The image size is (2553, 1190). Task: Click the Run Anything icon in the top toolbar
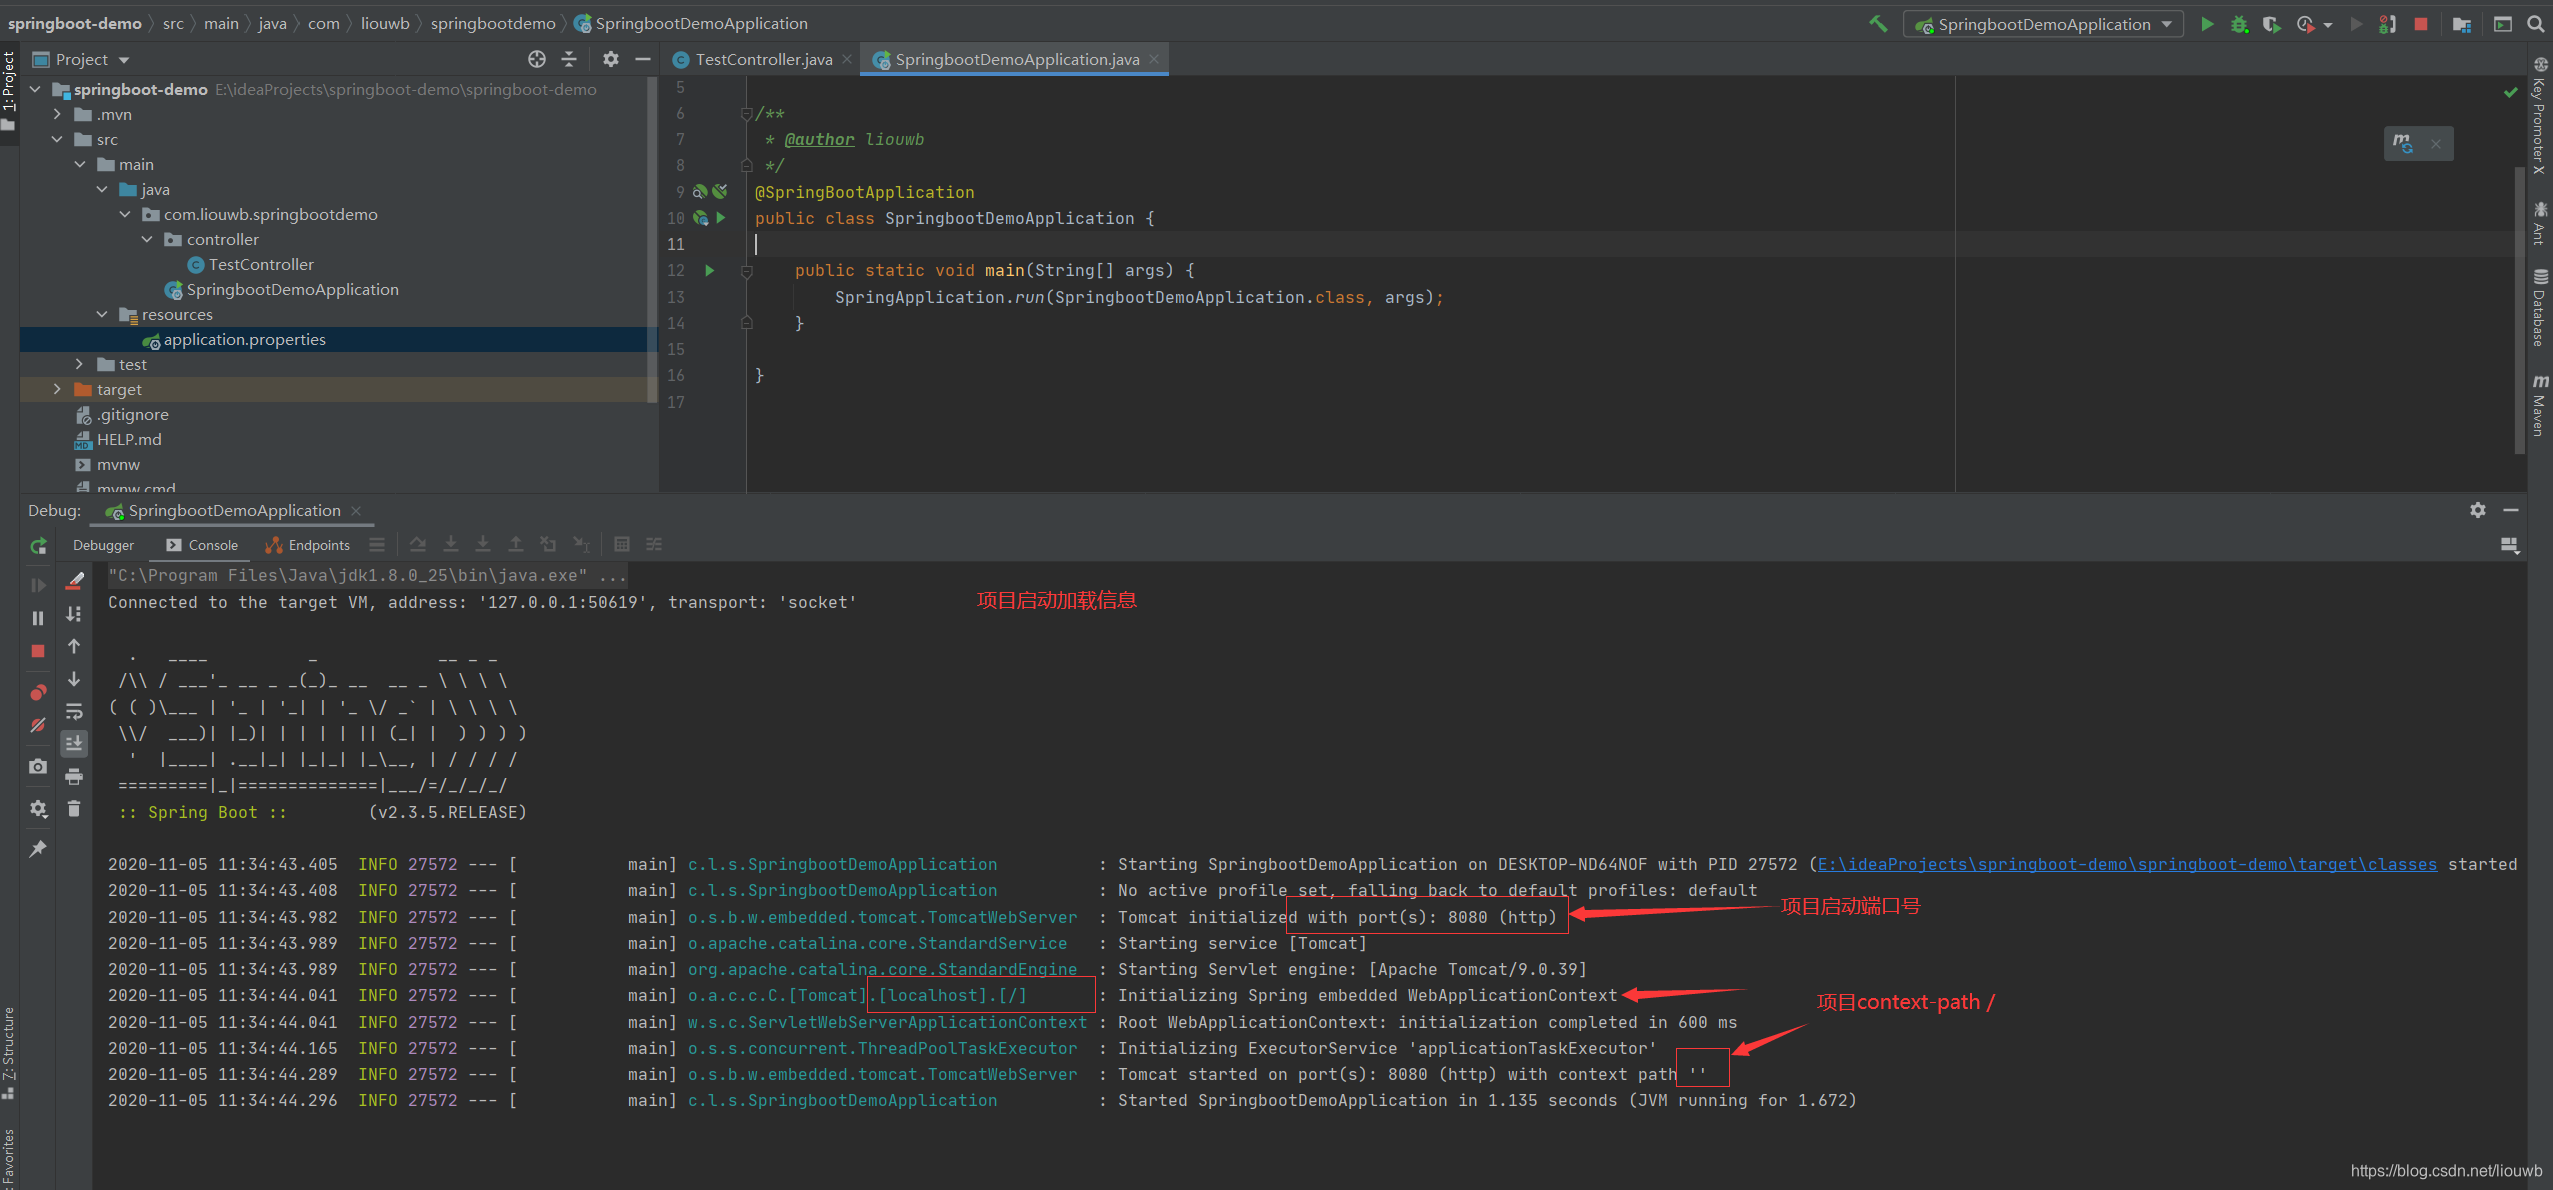[2503, 24]
